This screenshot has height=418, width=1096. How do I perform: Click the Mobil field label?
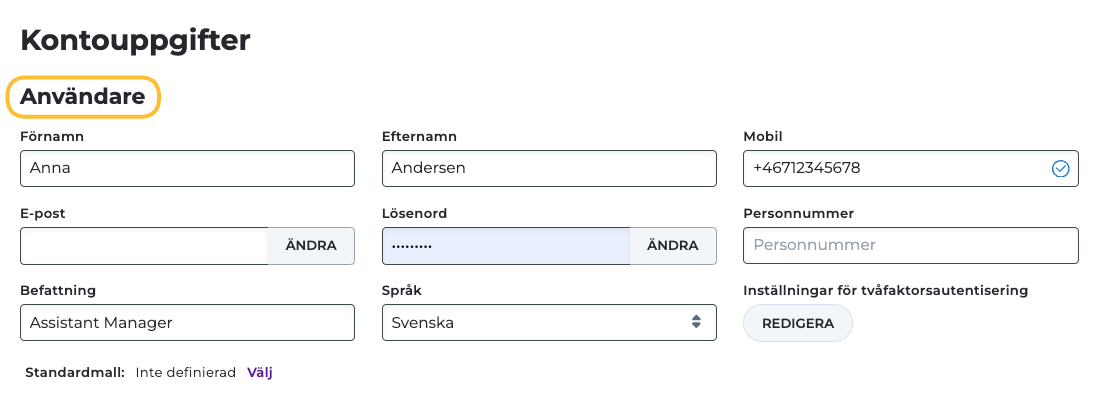(763, 136)
